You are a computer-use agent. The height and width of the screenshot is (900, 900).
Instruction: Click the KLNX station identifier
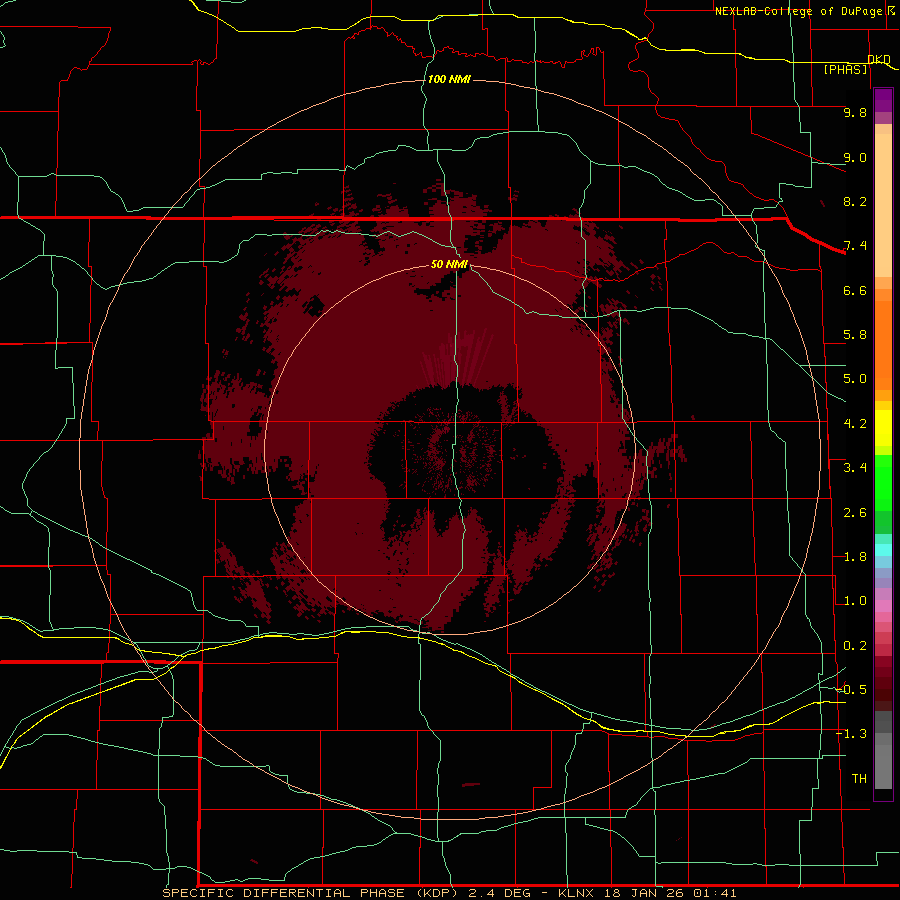[576, 893]
